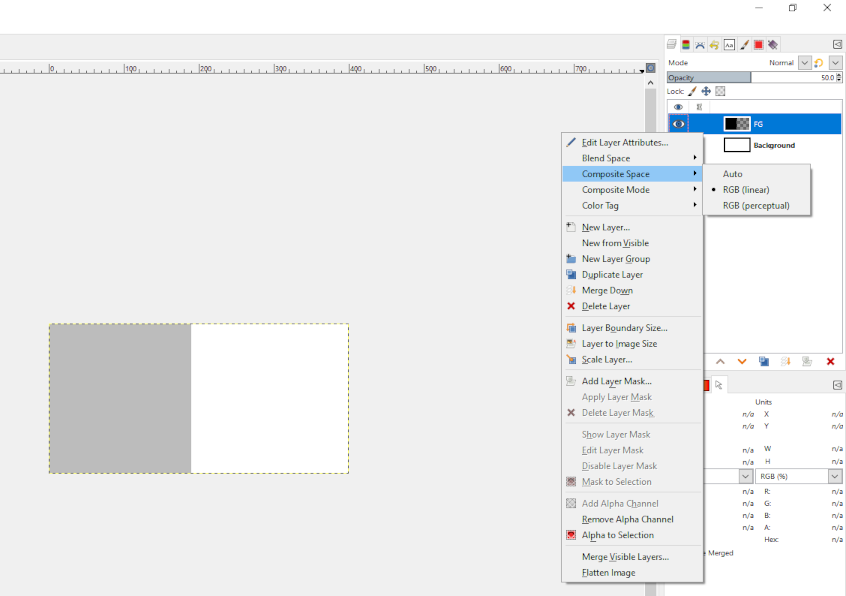Viewport: 846px width, 596px height.
Task: Open the layer Mode dropdown
Action: point(804,63)
